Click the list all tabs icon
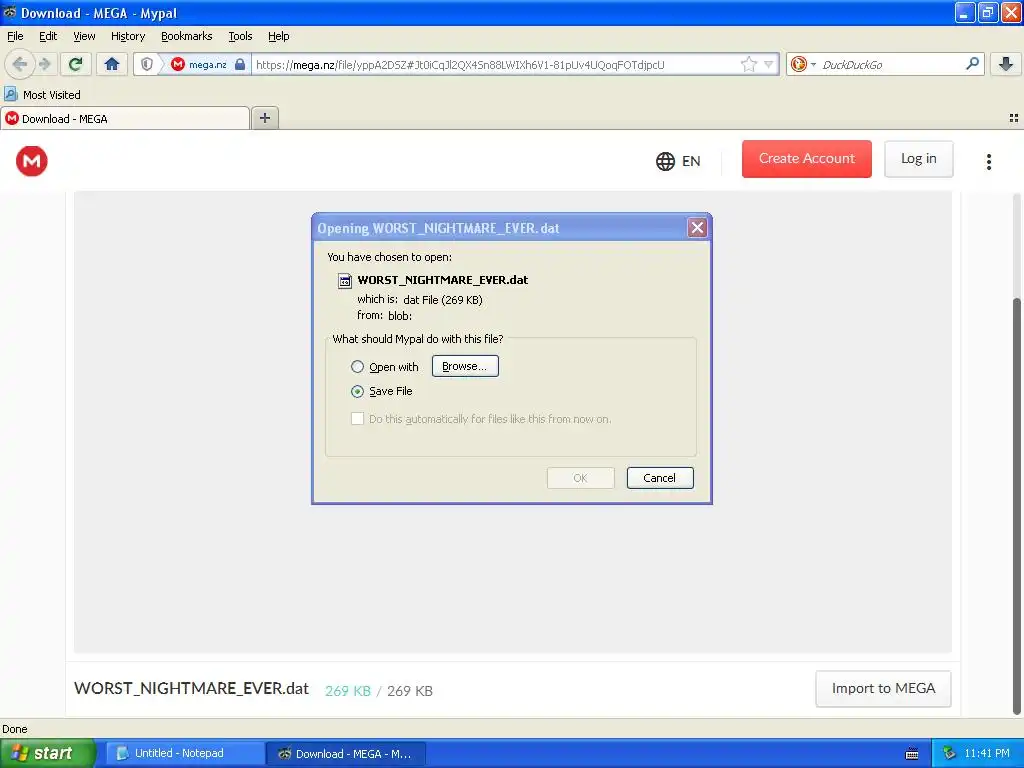This screenshot has width=1024, height=768. coord(1014,118)
